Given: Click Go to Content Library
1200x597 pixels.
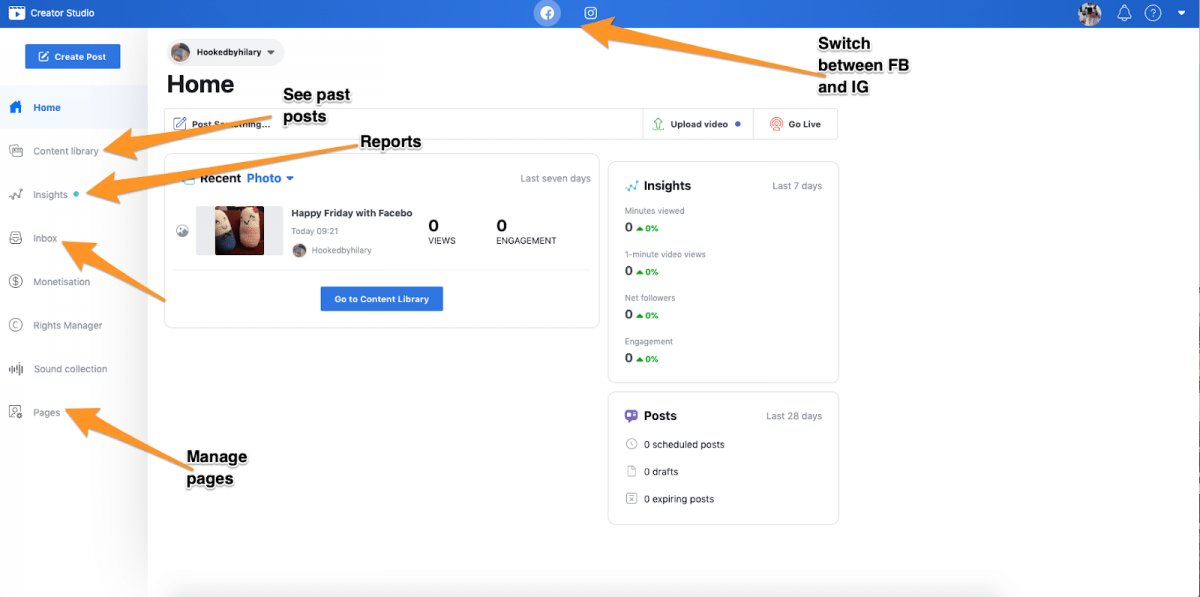Looking at the screenshot, I should pyautogui.click(x=381, y=298).
